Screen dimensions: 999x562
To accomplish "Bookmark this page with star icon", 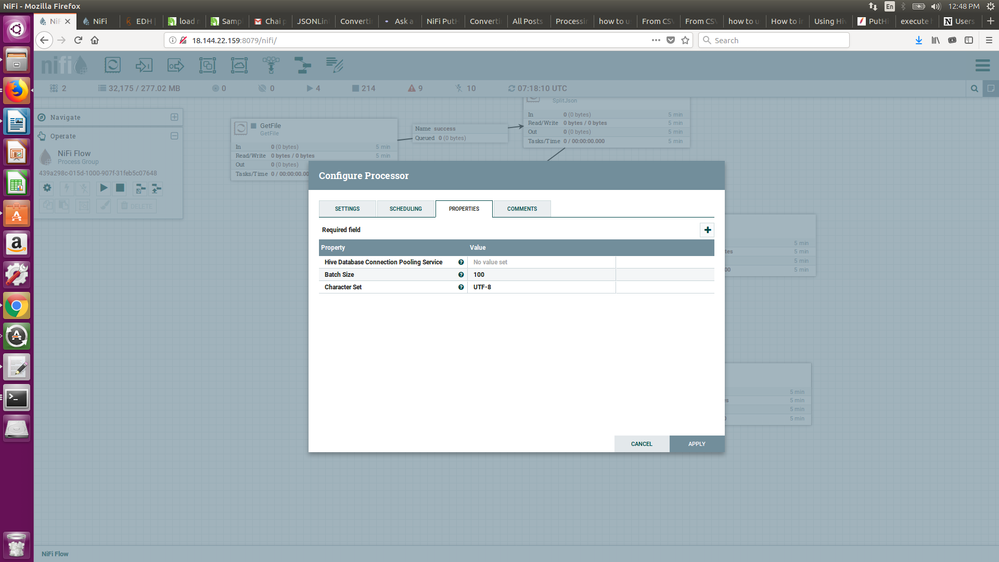I will [x=685, y=40].
